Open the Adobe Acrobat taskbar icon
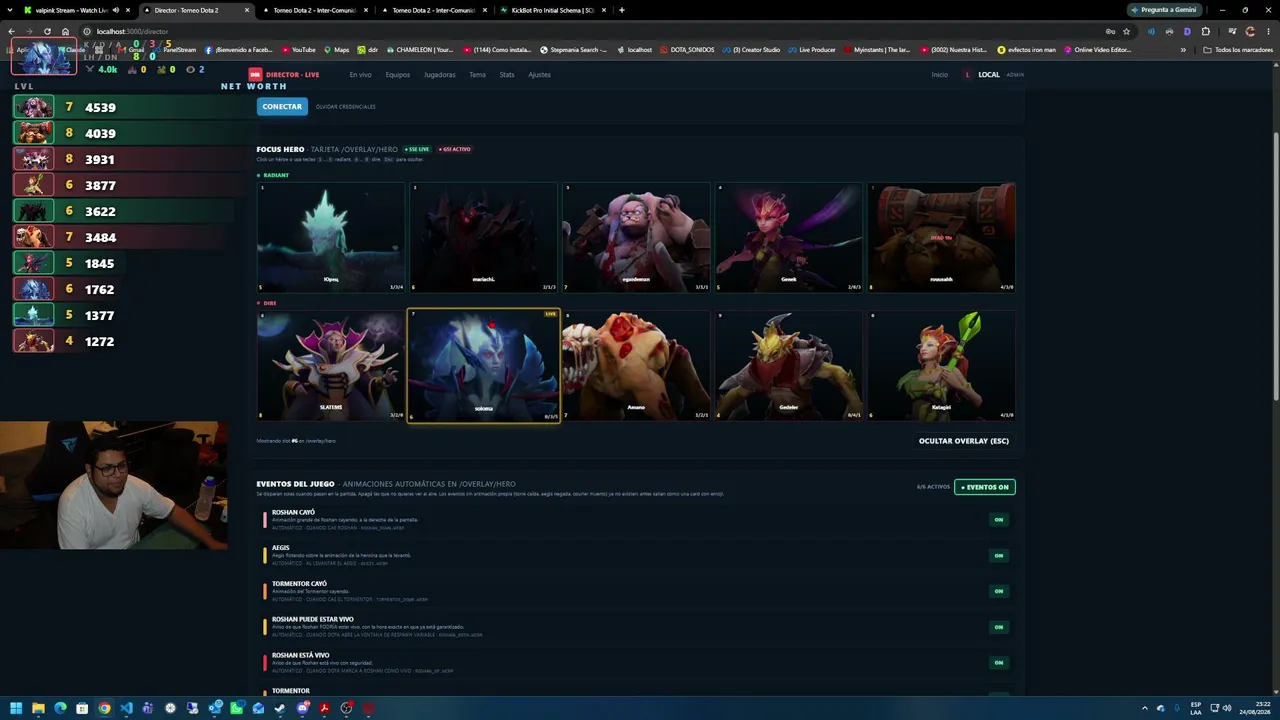 (x=324, y=708)
